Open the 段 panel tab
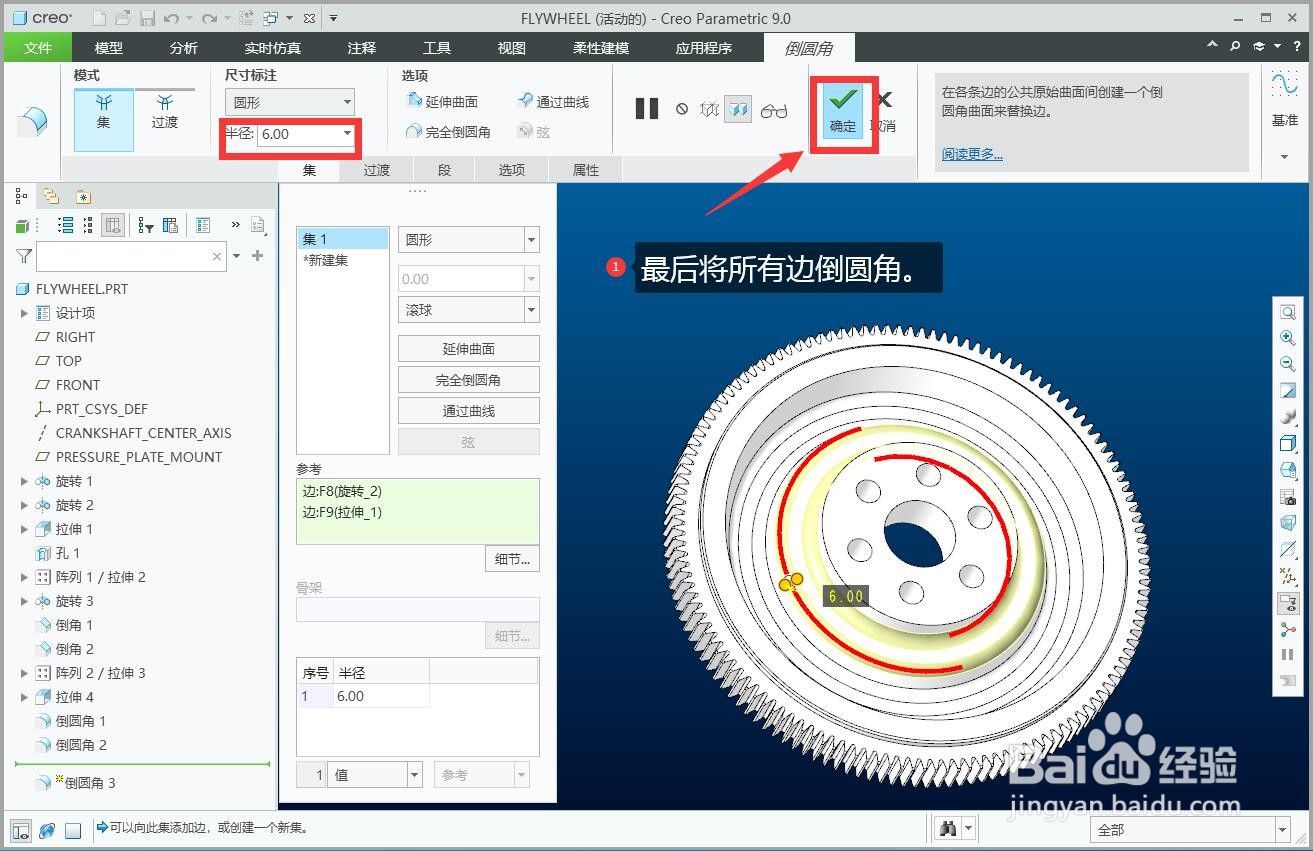Image resolution: width=1313 pixels, height=851 pixels. 445,170
